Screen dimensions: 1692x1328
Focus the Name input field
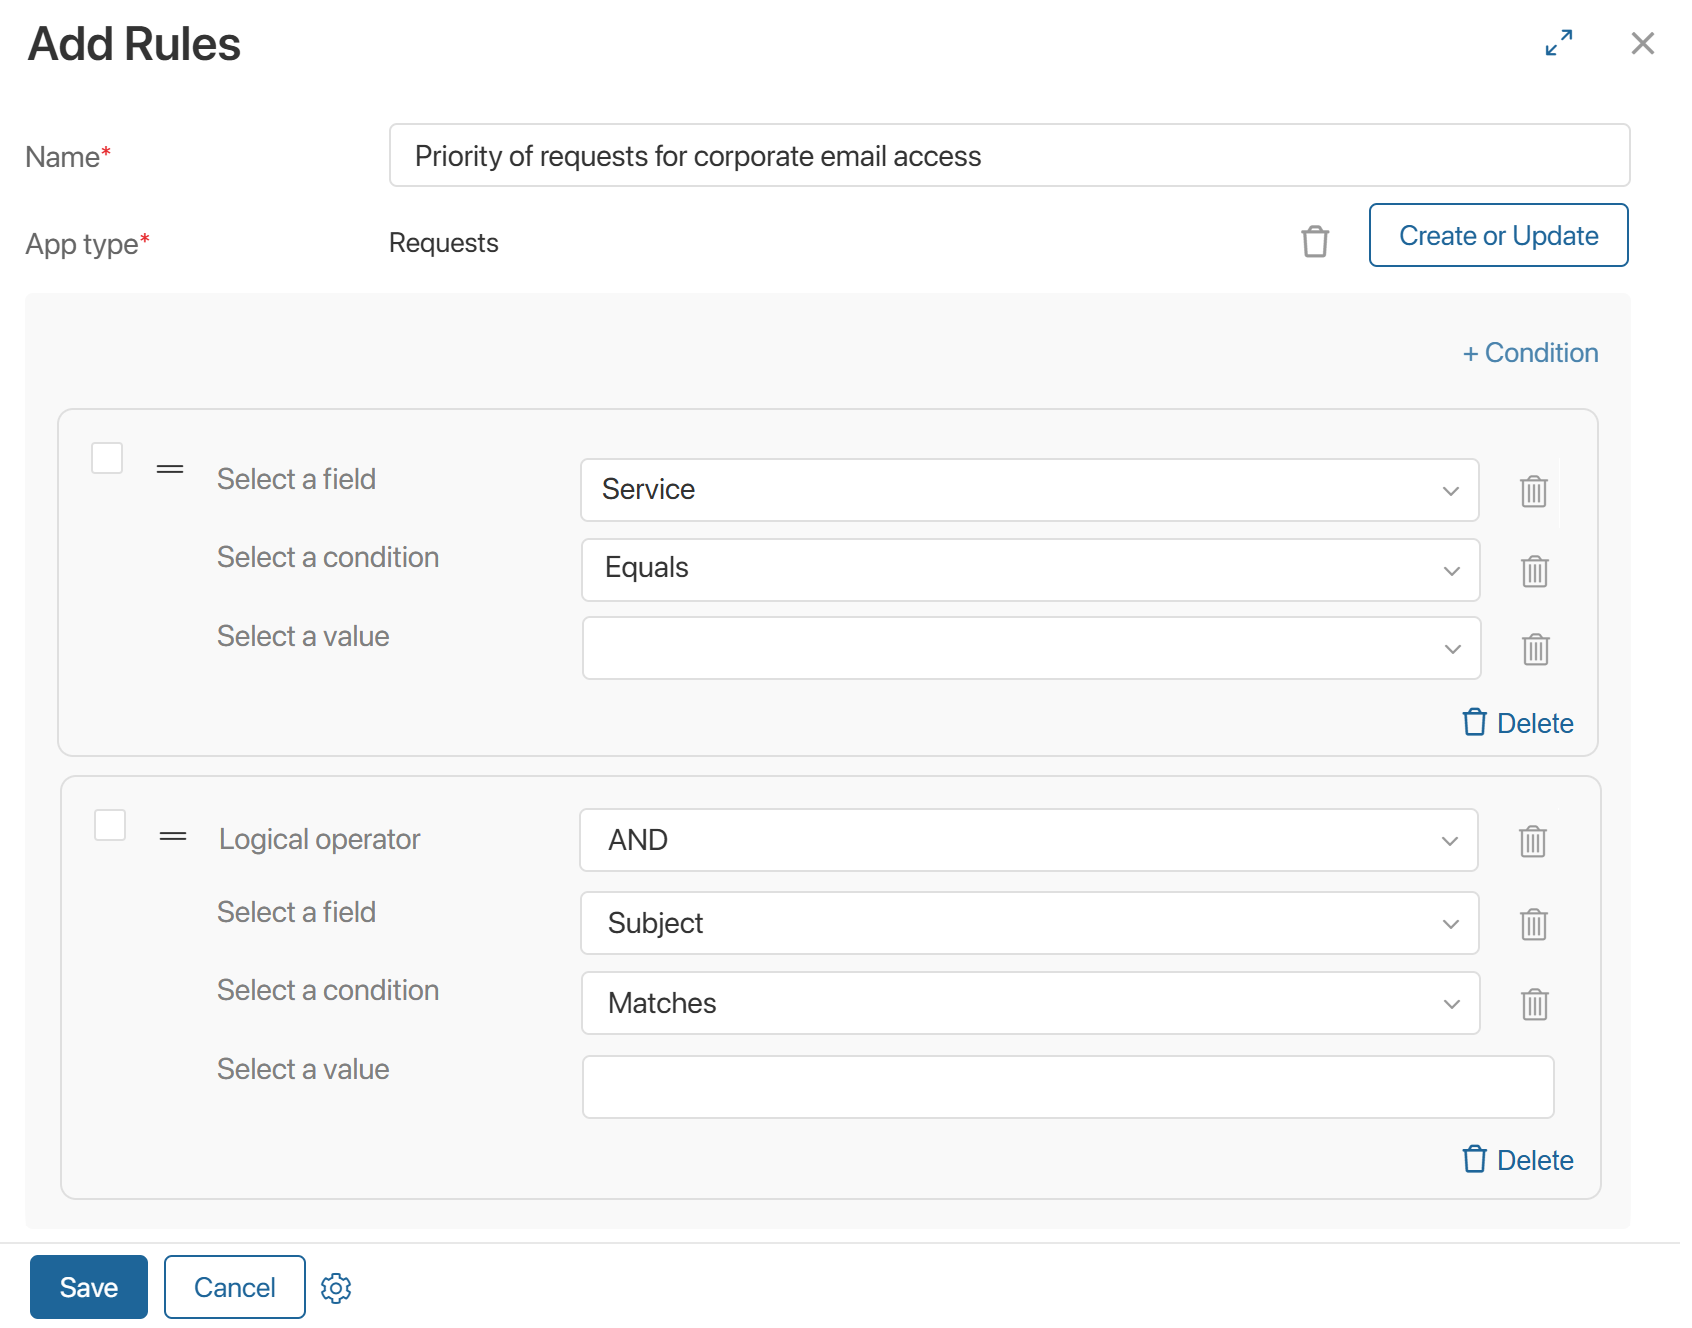pyautogui.click(x=1009, y=155)
